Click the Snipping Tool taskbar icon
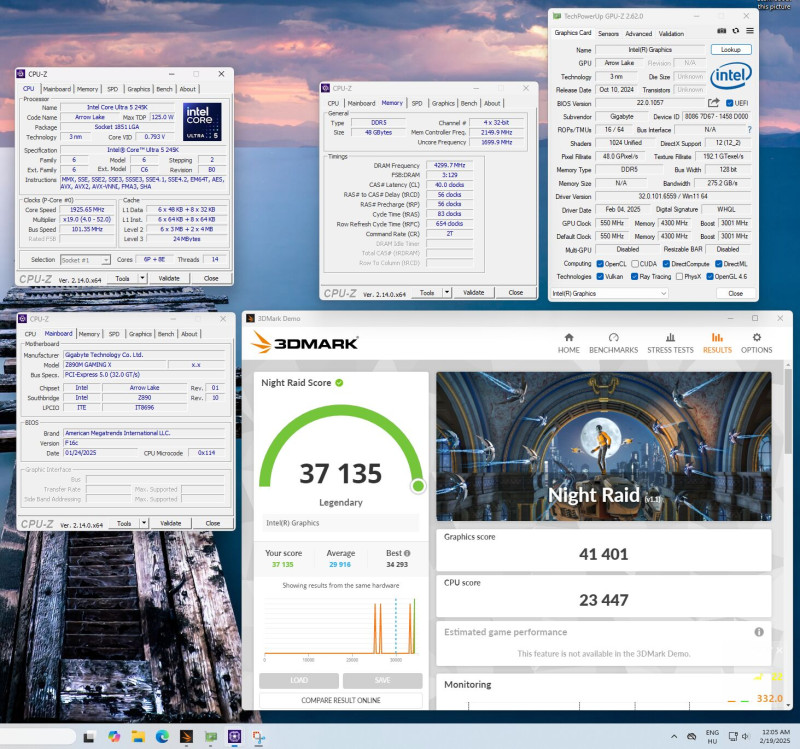This screenshot has height=749, width=800. pos(259,737)
